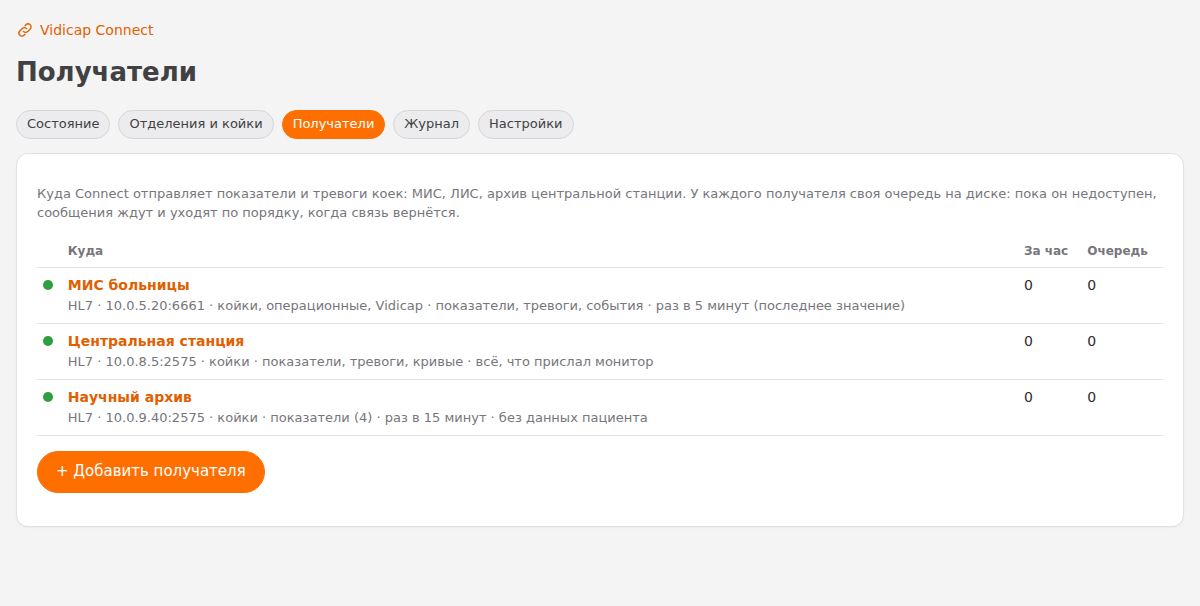The height and width of the screenshot is (606, 1200).
Task: Click the HL7 10.0.5.20:6661 details line
Action: click(x=486, y=306)
